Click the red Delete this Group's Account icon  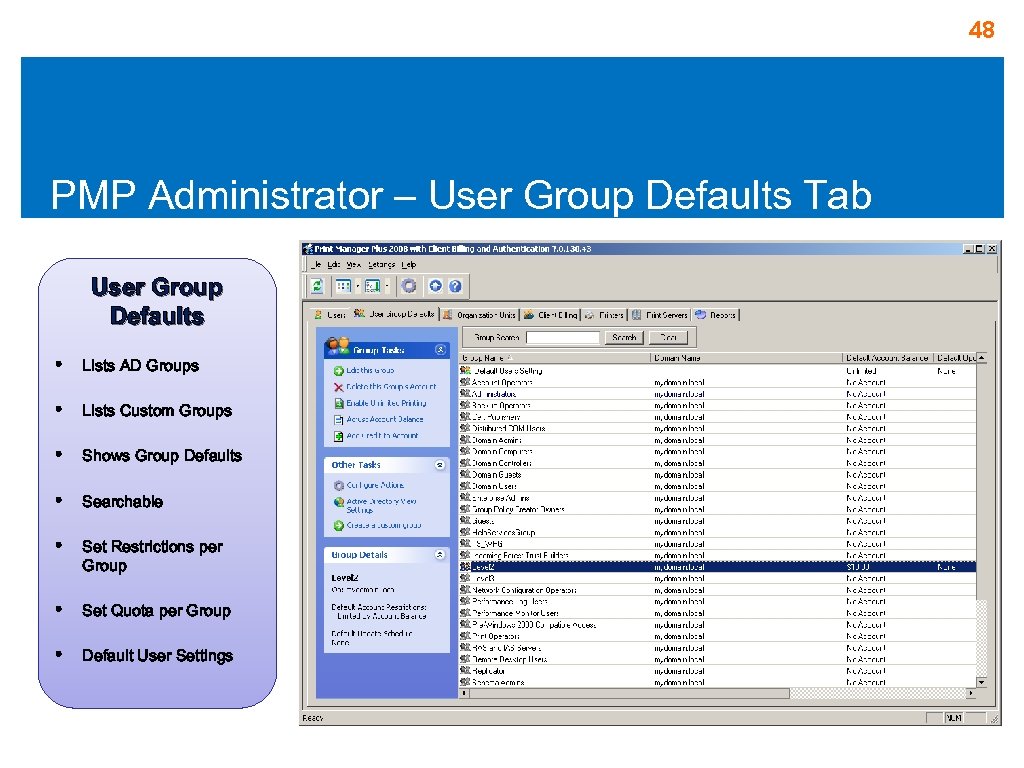338,387
